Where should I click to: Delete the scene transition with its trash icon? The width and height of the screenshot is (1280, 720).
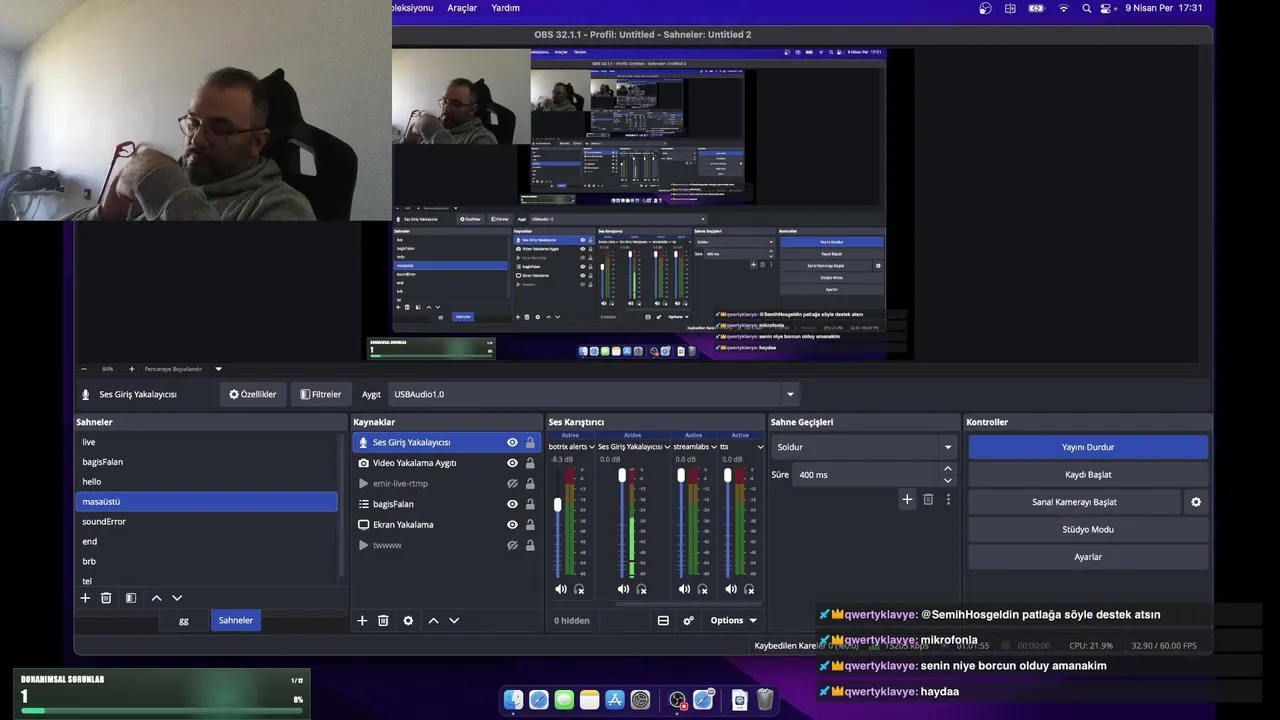(x=928, y=499)
